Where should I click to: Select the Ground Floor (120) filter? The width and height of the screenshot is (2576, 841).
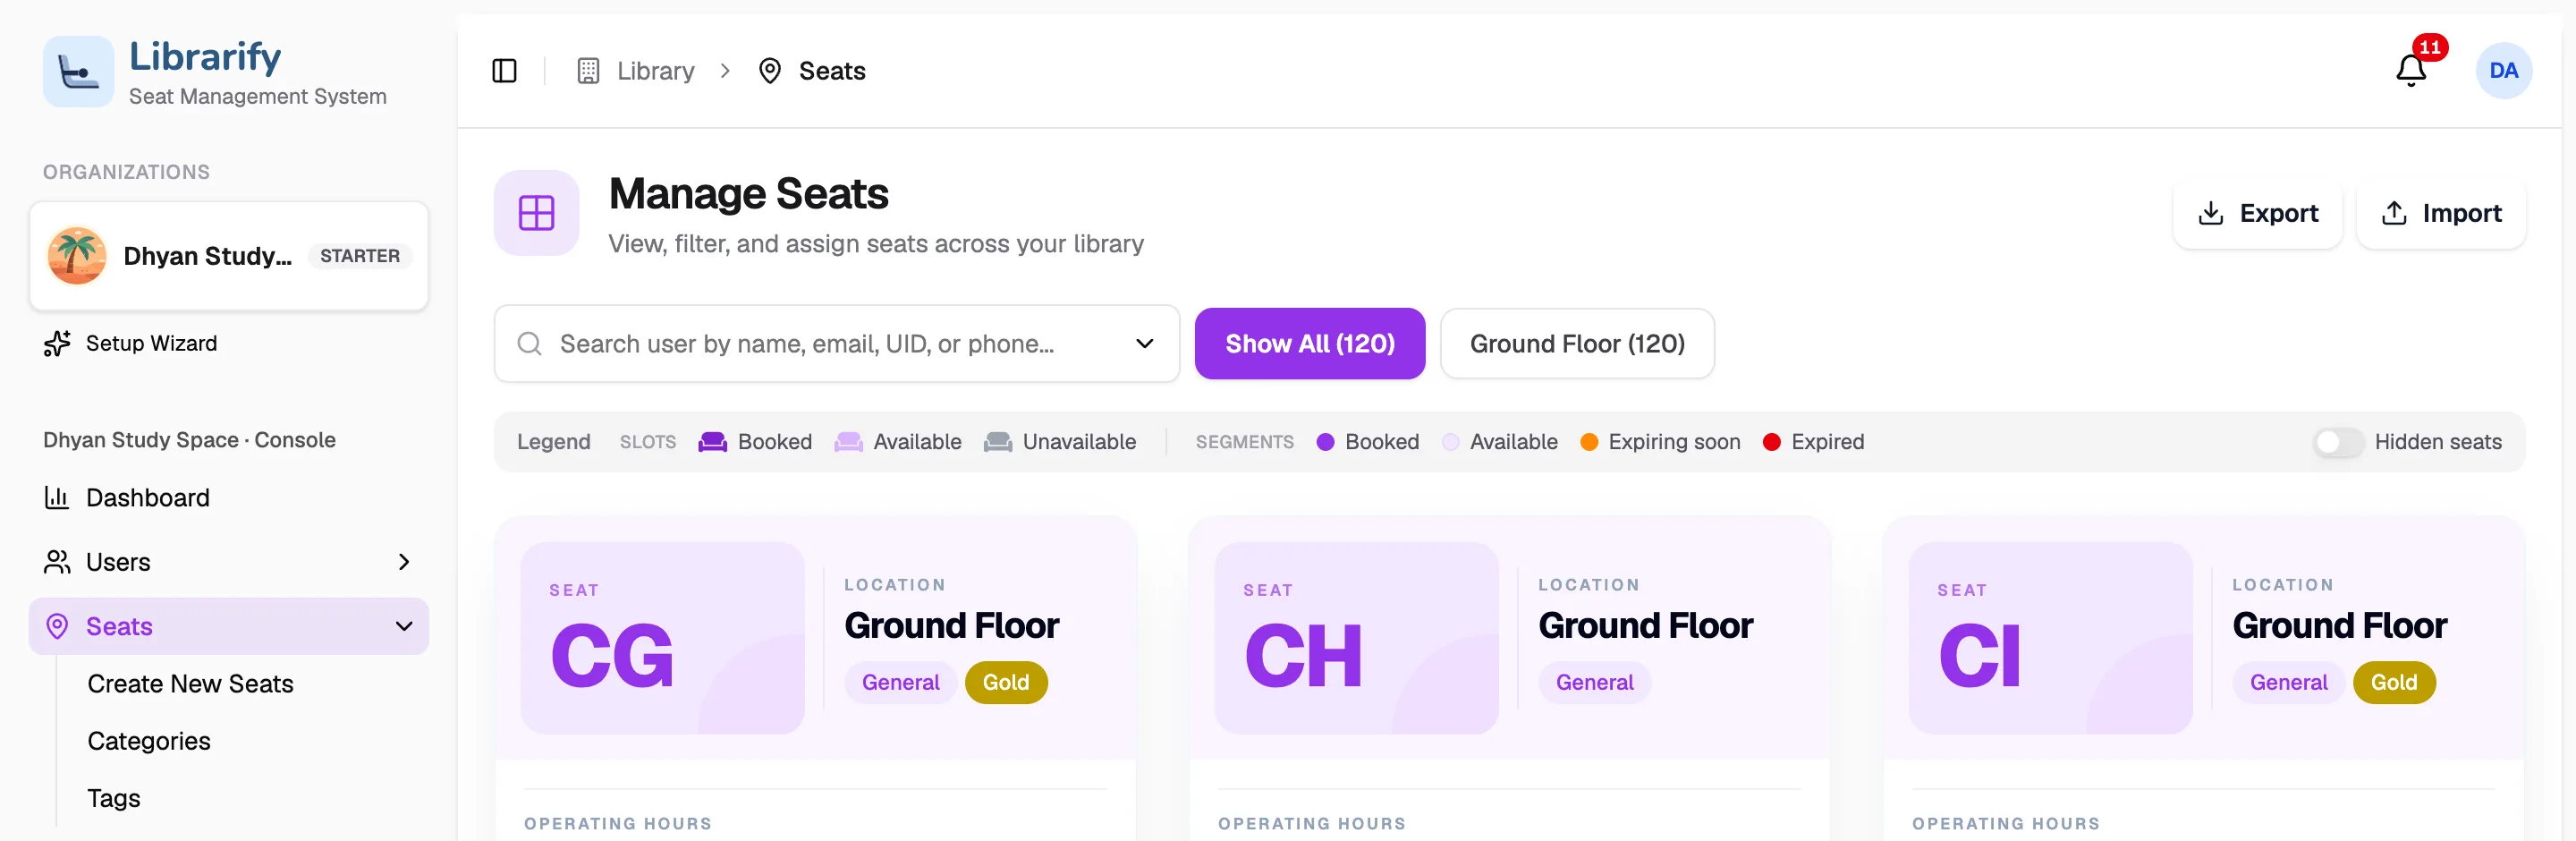1577,344
